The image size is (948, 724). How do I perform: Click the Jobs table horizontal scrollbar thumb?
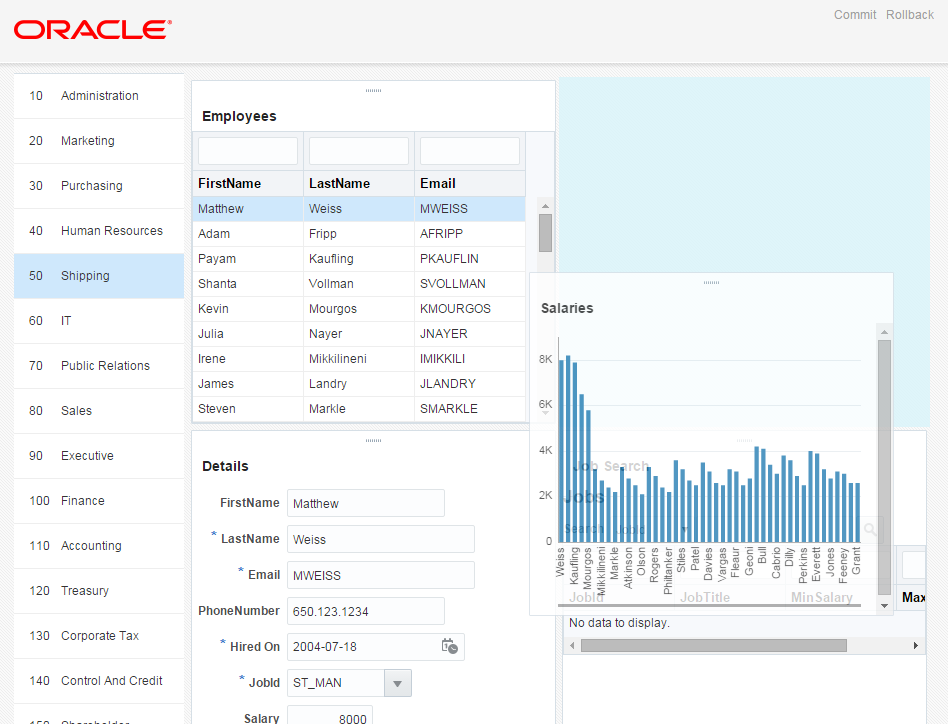click(x=713, y=645)
